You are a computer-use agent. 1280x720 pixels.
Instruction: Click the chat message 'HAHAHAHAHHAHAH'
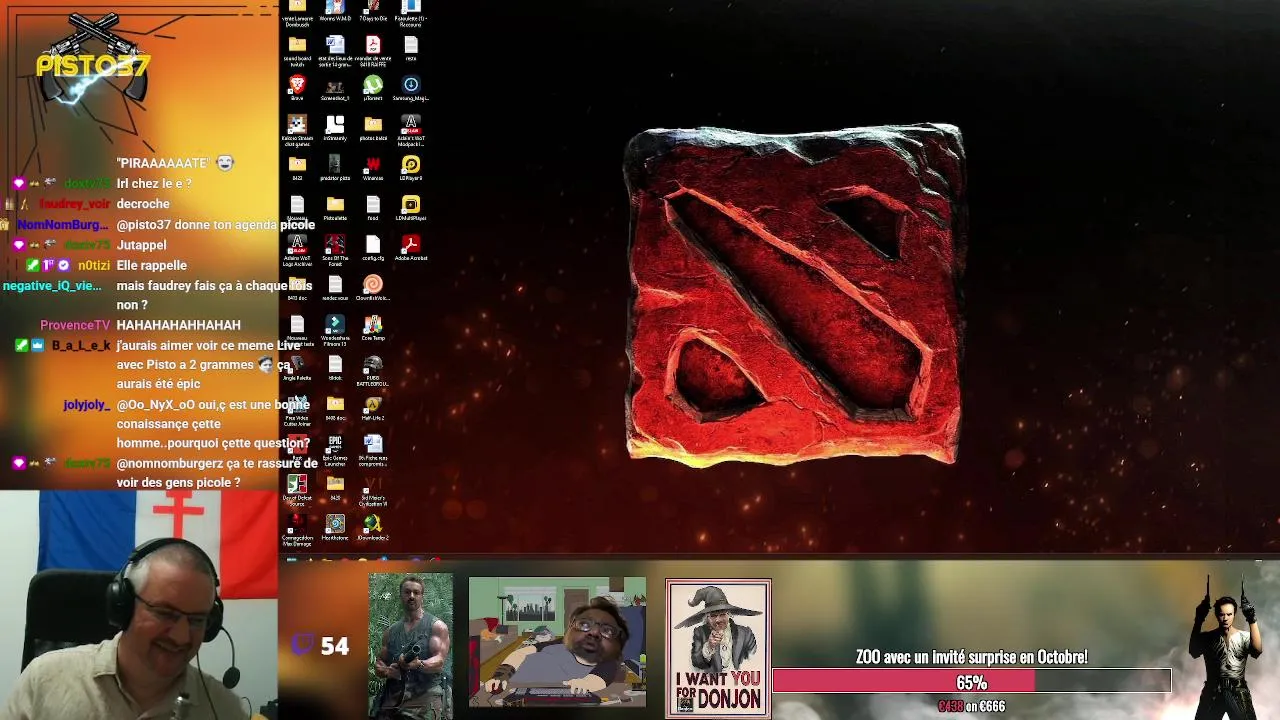tap(178, 325)
